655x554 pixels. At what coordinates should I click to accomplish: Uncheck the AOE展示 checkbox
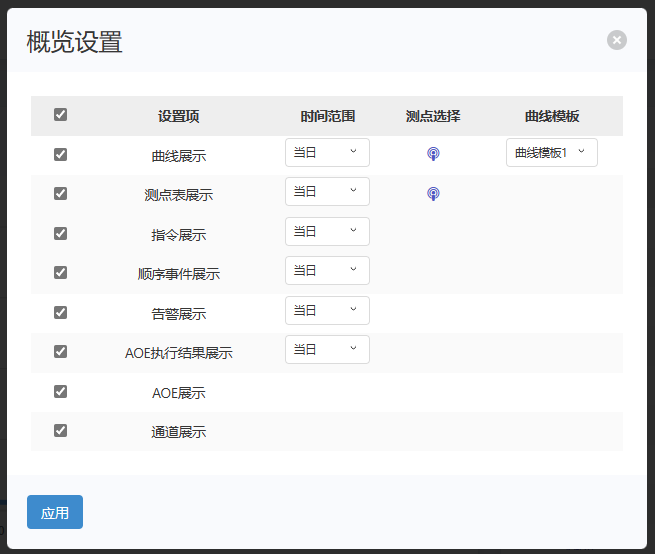61,391
